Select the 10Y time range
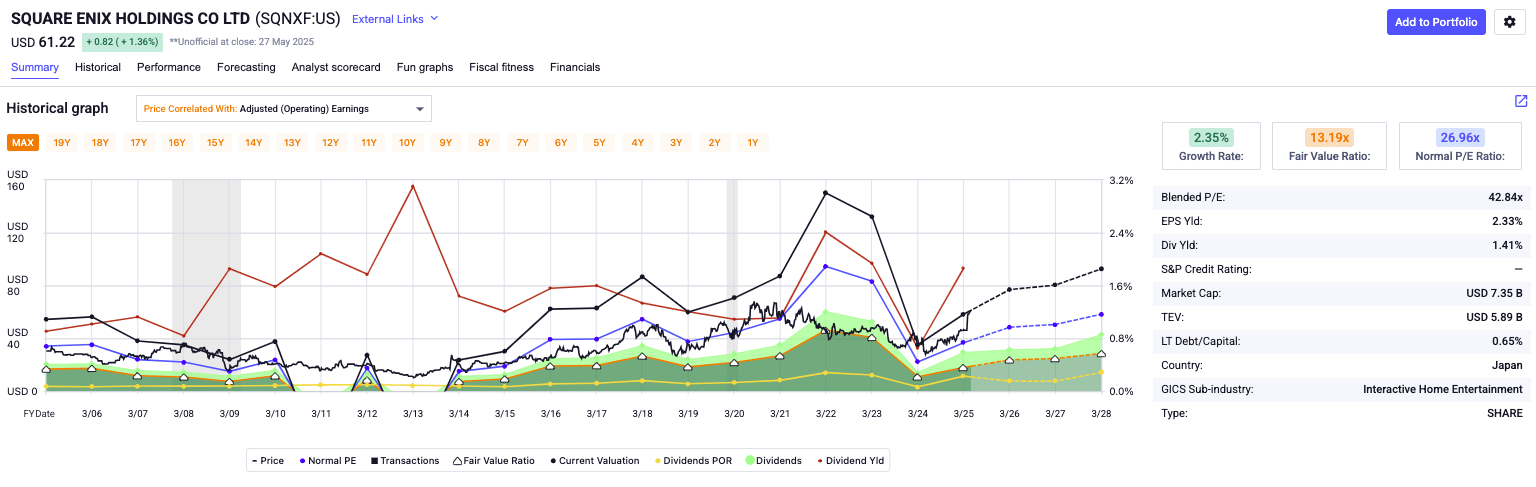Image resolution: width=1536 pixels, height=487 pixels. click(x=407, y=143)
